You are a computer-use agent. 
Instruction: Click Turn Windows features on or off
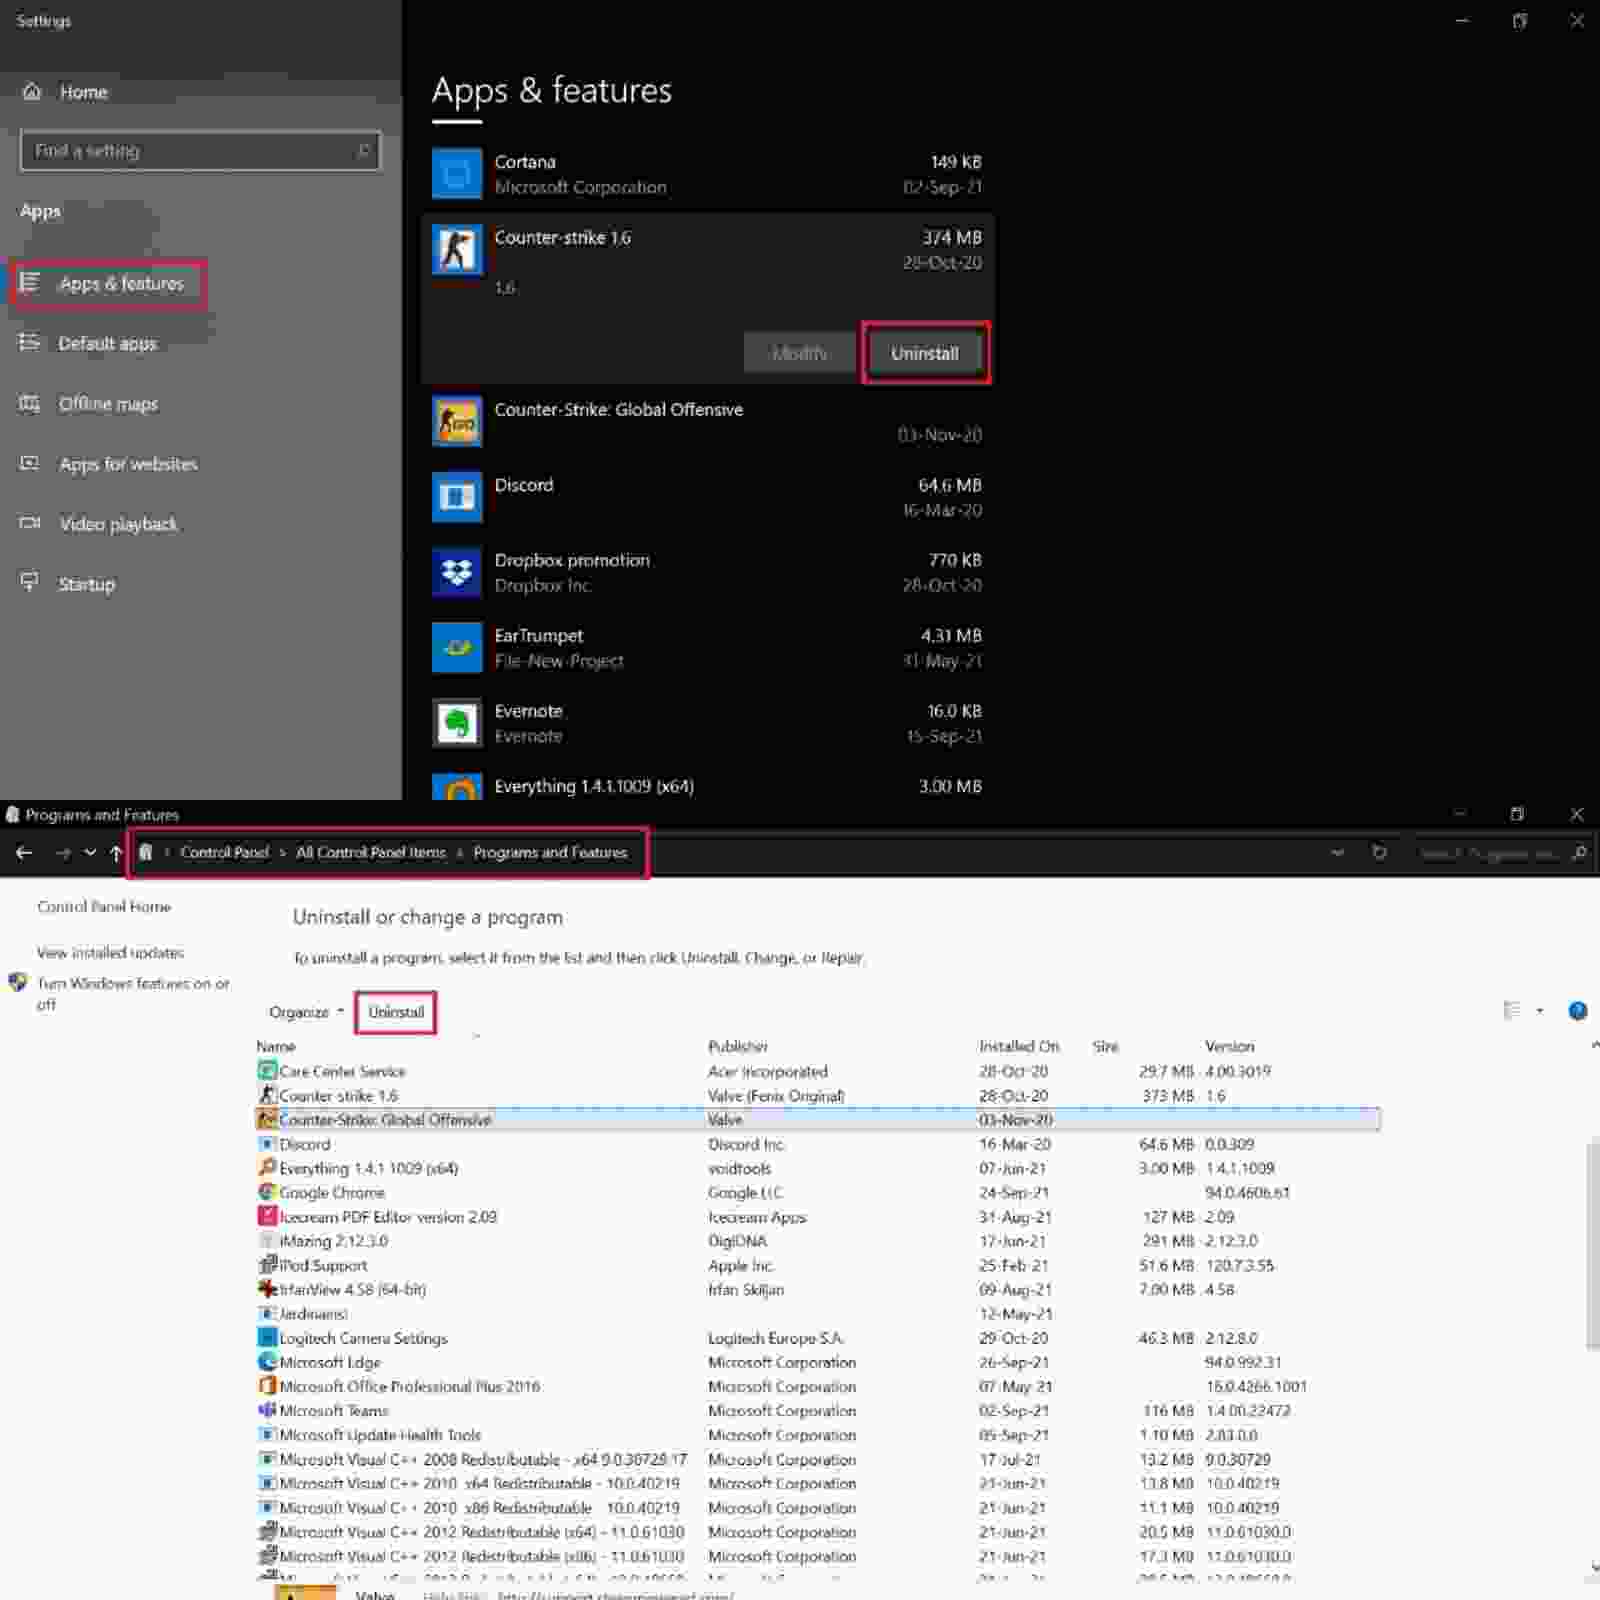click(x=133, y=993)
